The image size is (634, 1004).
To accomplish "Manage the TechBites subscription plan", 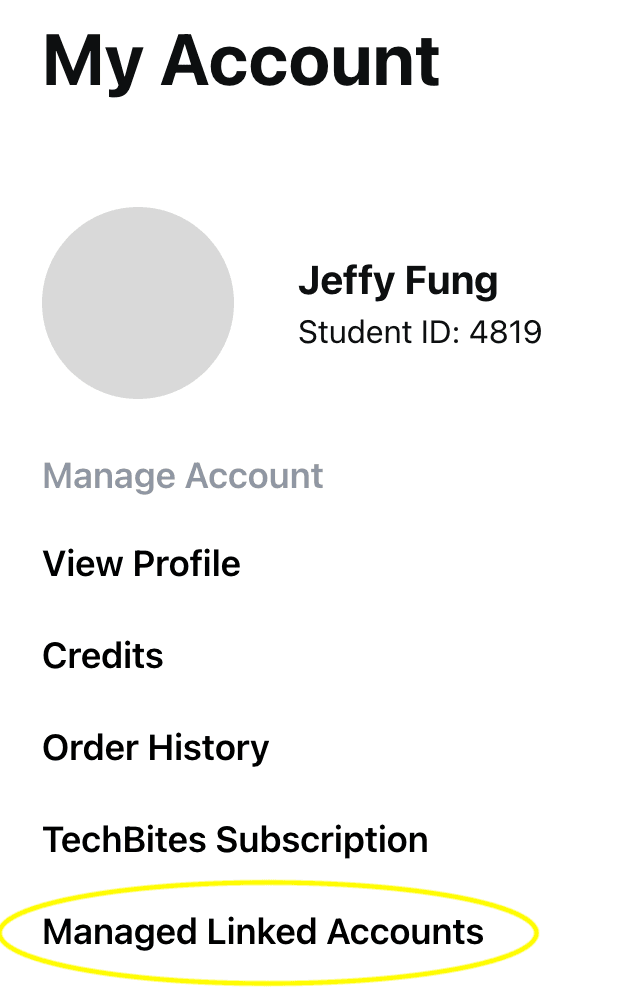I will point(235,840).
